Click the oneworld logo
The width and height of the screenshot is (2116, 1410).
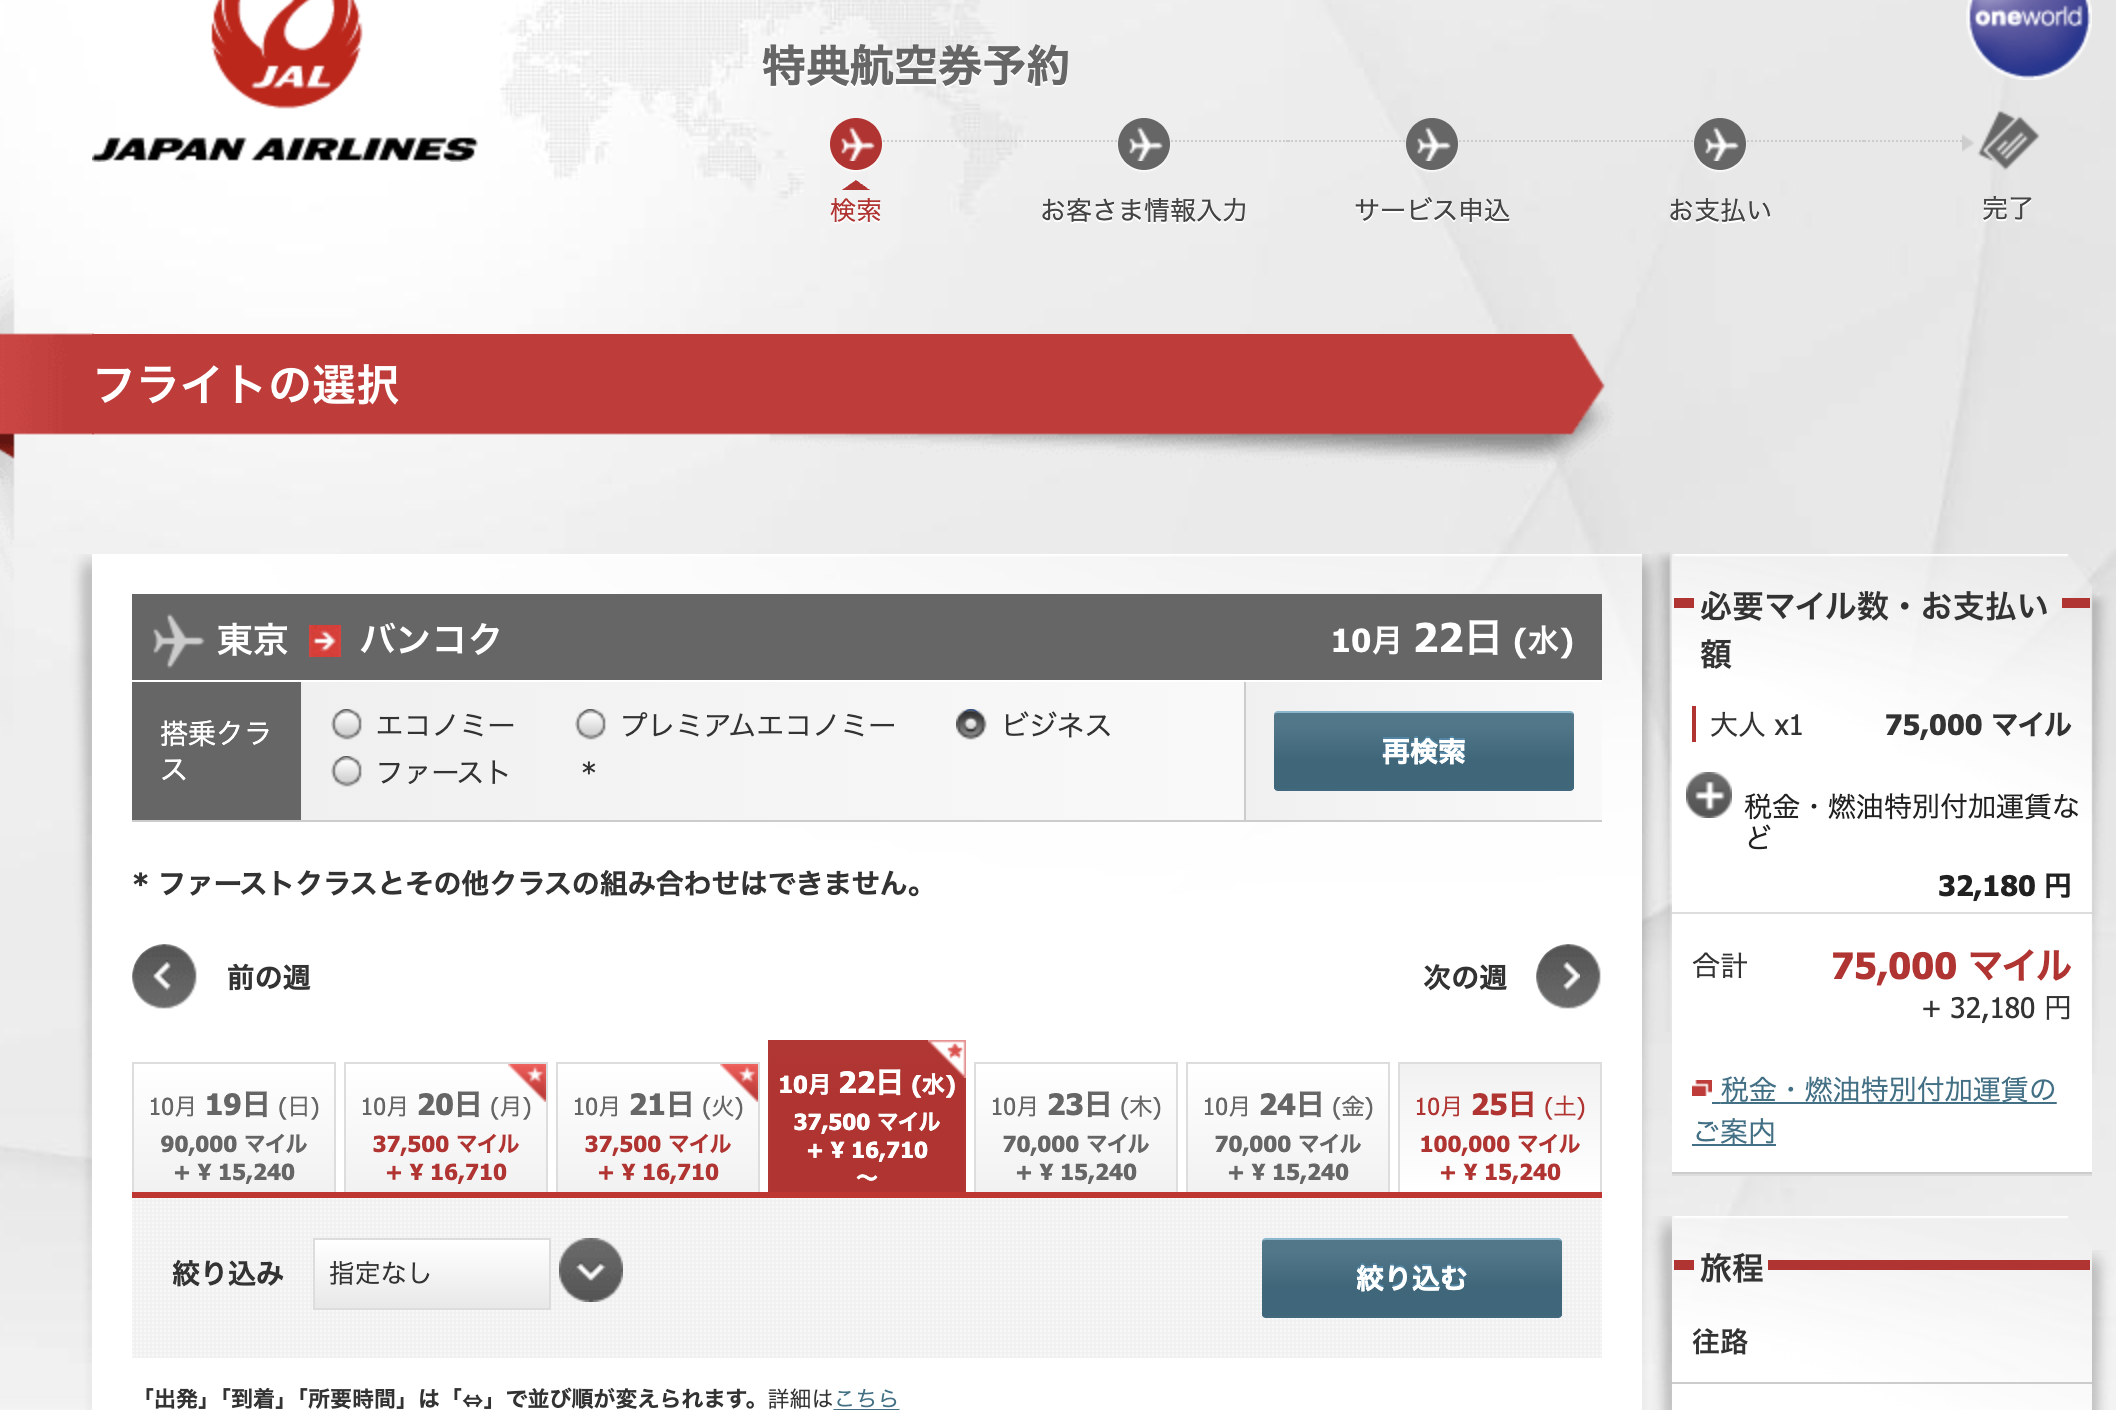2030,35
